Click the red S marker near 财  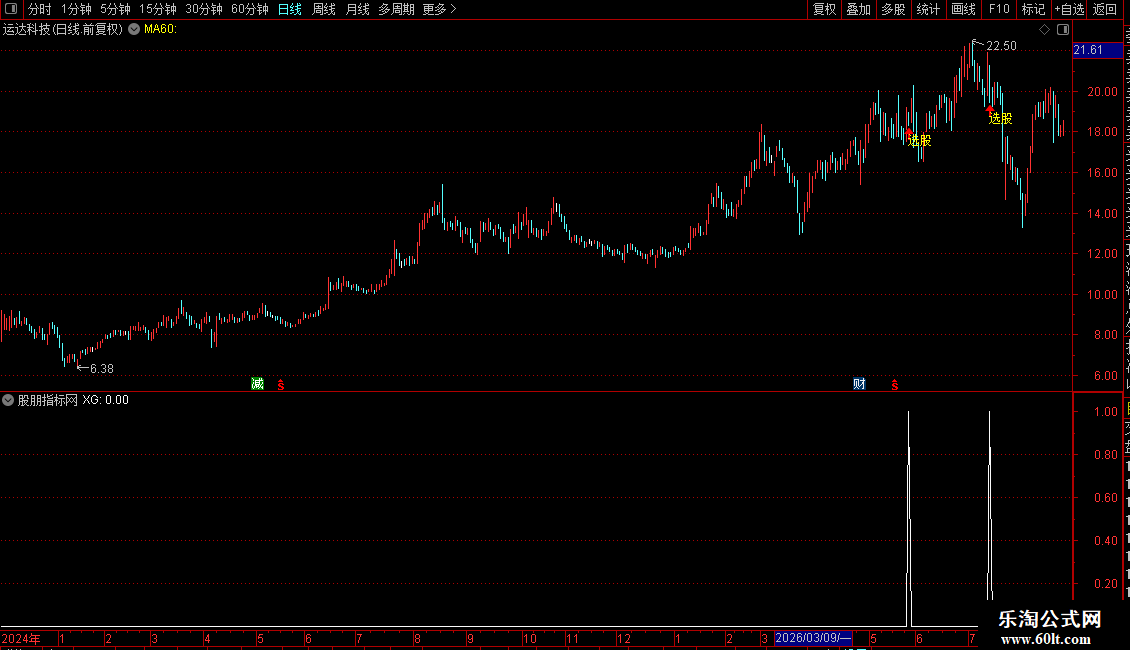894,386
